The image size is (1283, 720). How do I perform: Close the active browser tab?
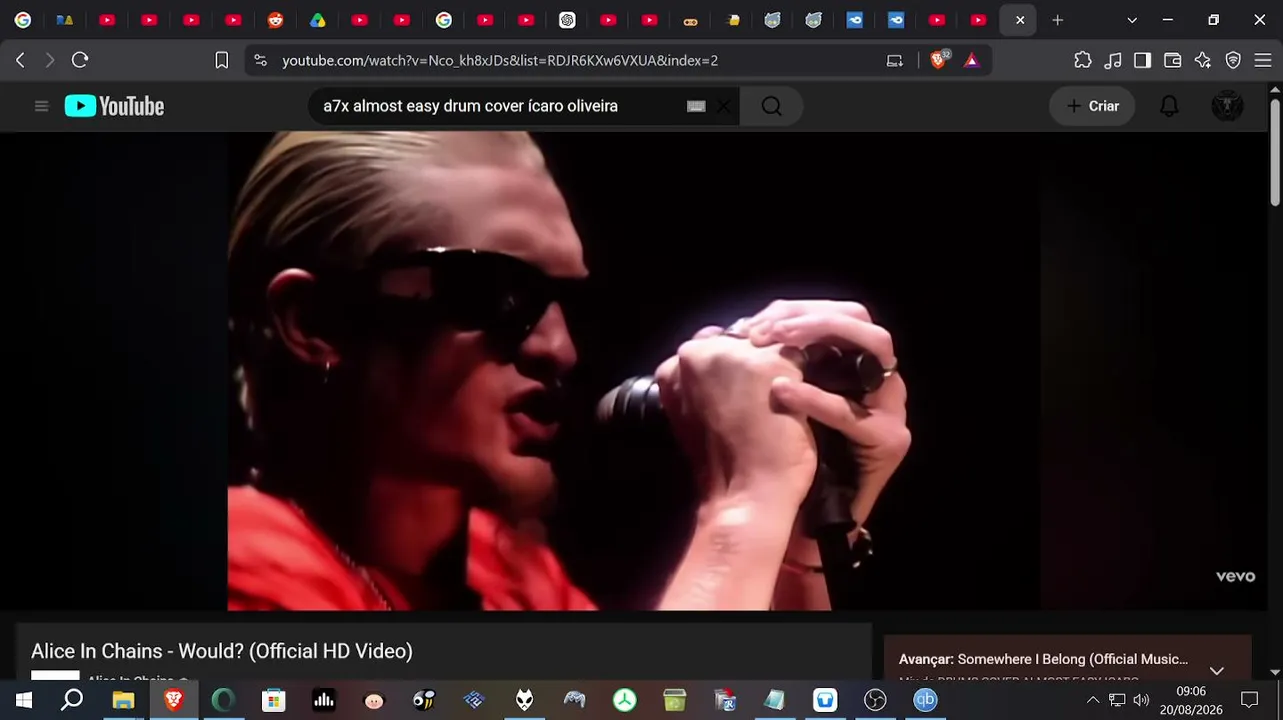click(x=1020, y=20)
